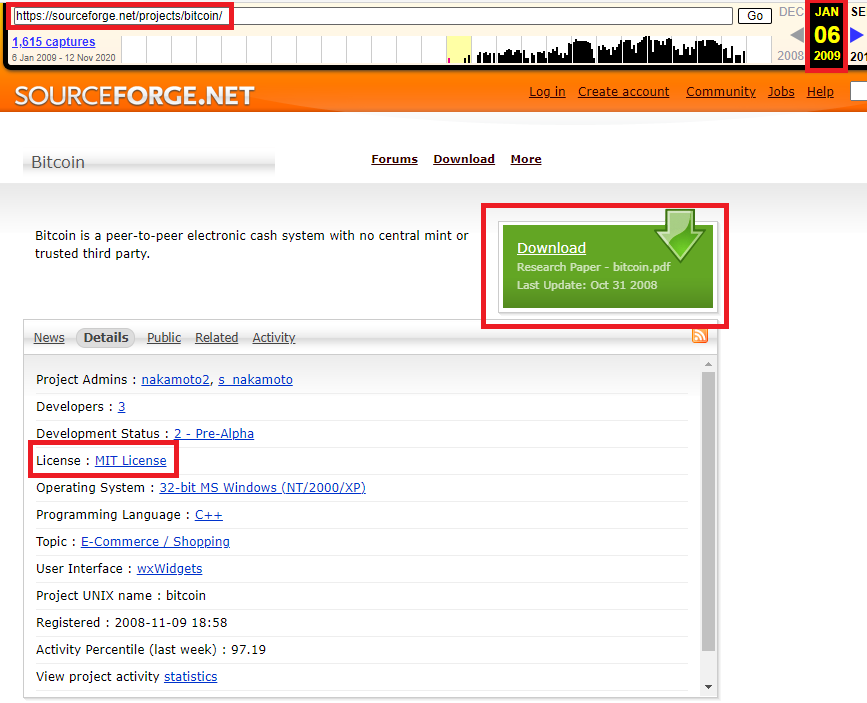Open the Help link
Screen dimensions: 867x703
820,92
